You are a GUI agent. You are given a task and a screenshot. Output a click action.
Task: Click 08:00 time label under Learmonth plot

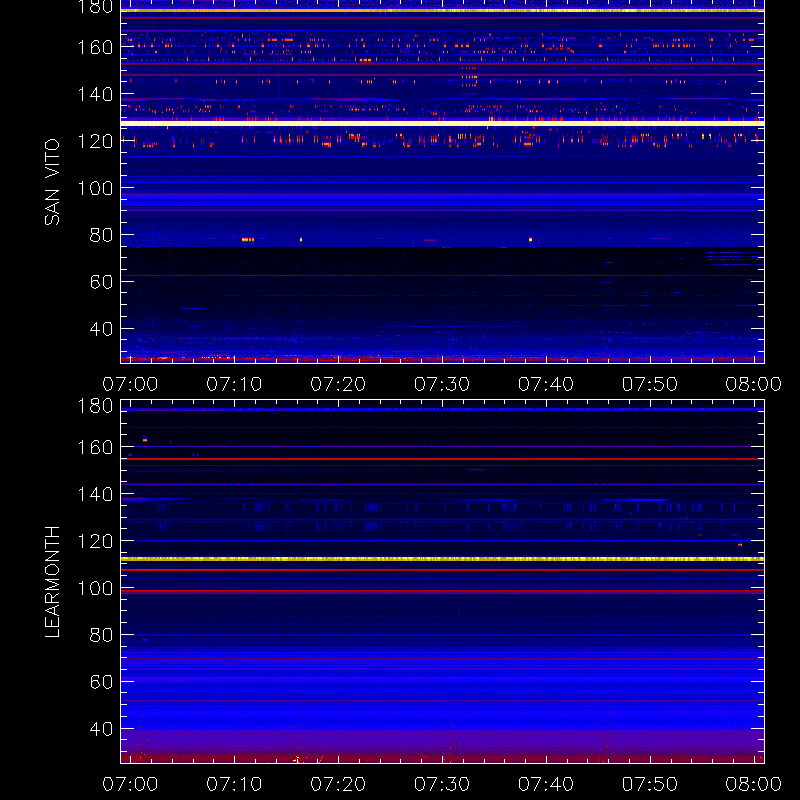[x=754, y=784]
